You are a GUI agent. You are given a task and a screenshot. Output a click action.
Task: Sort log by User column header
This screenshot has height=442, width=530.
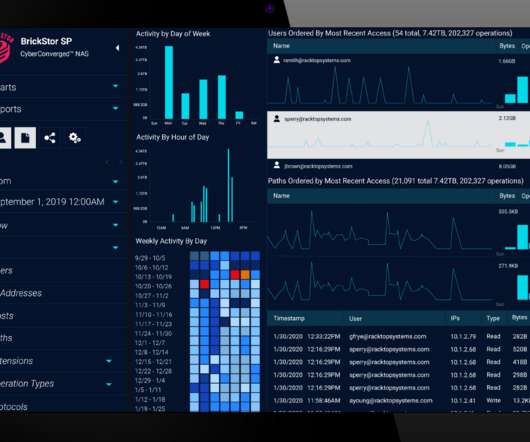tap(355, 318)
